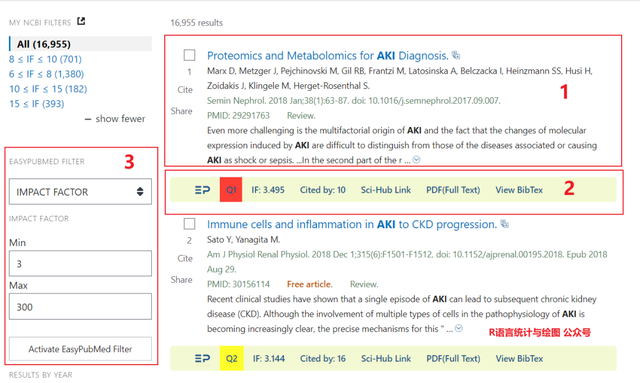Apply 10 ≤ IF ≤ 15 (182) filter
The width and height of the screenshot is (640, 383).
tap(48, 89)
